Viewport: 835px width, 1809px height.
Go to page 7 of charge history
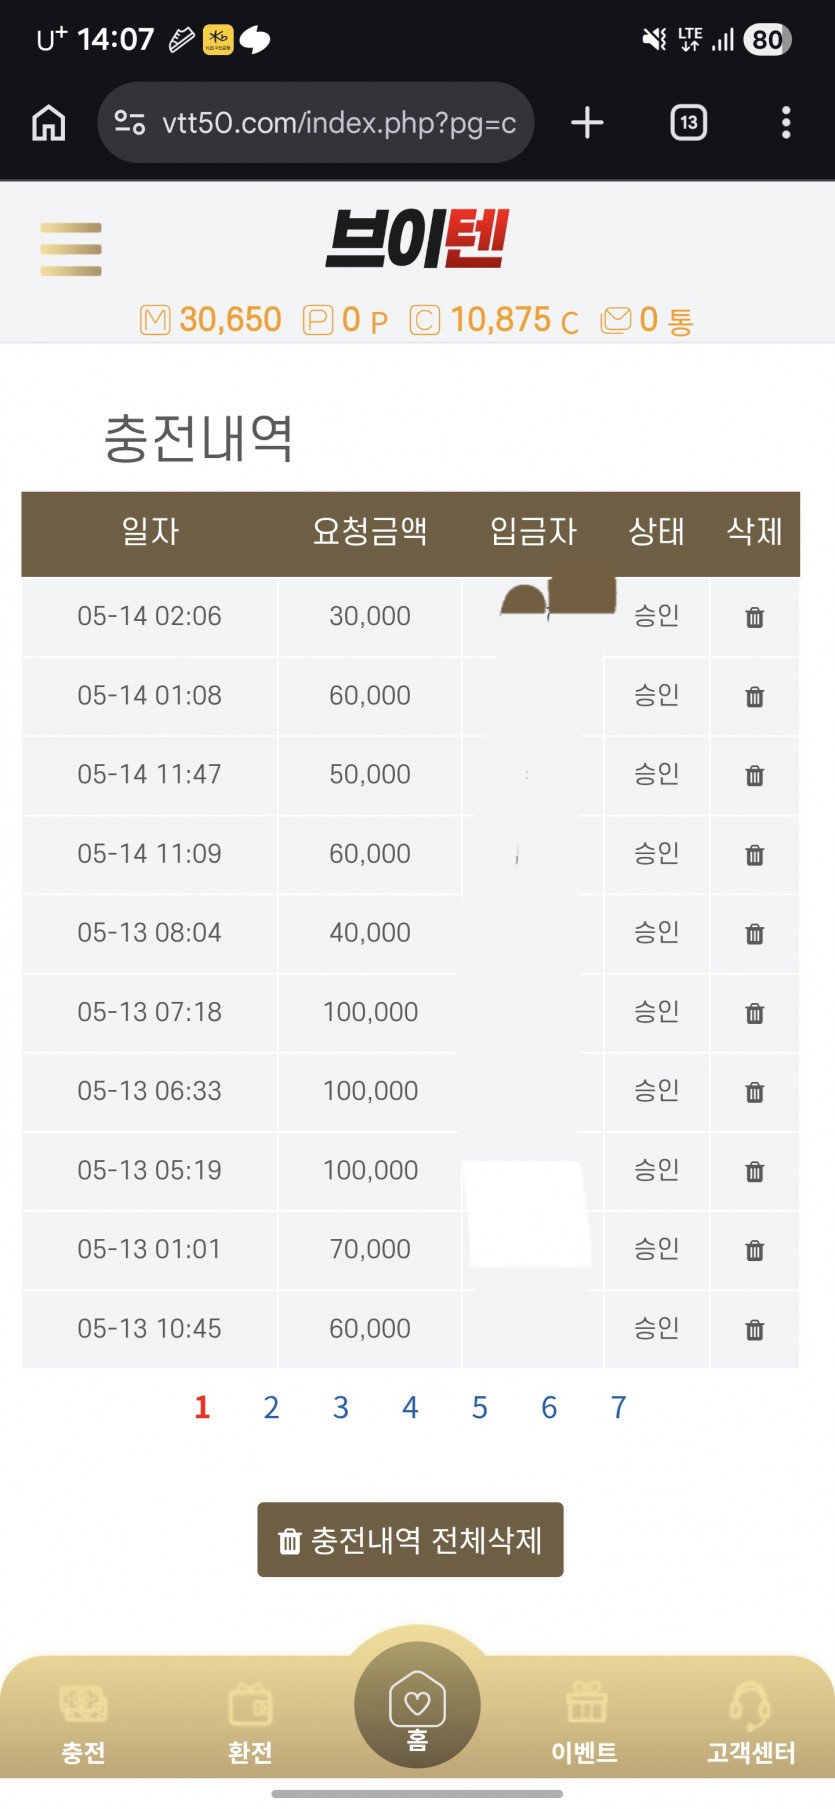[619, 1408]
